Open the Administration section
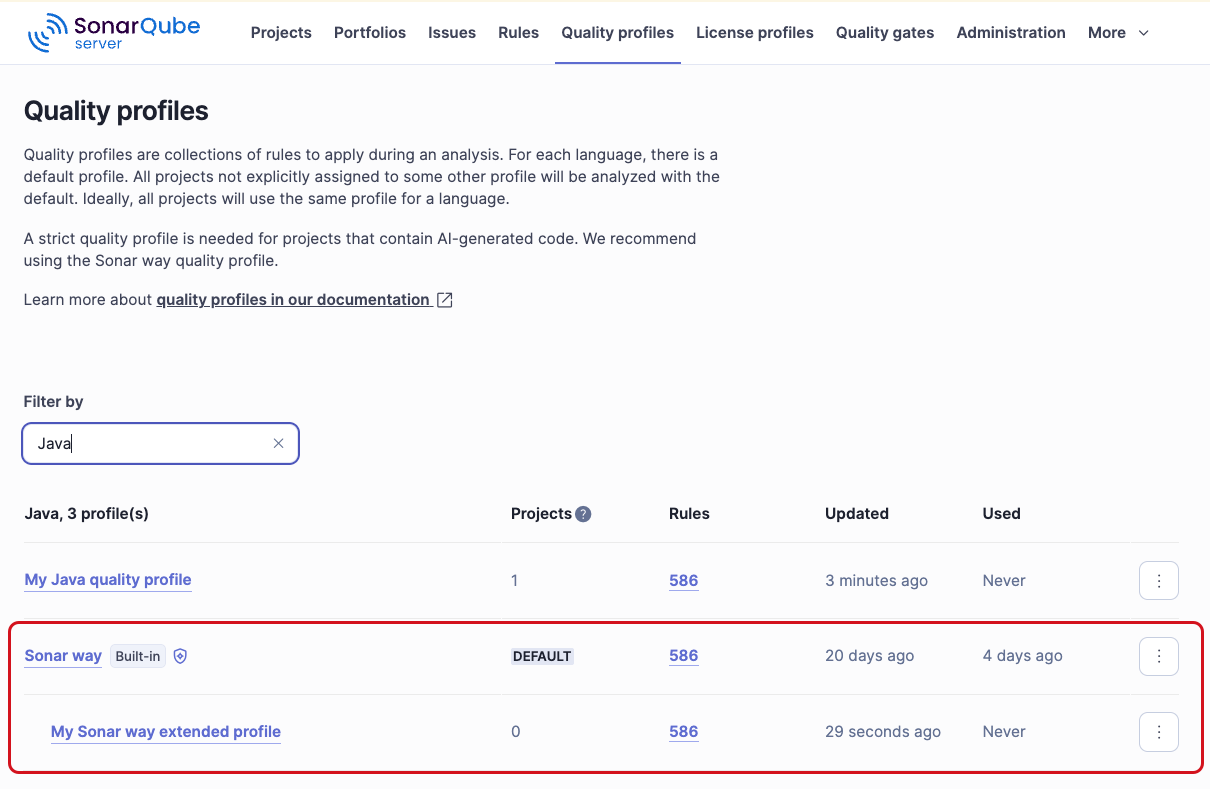Viewport: 1210px width, 789px height. [x=1011, y=32]
